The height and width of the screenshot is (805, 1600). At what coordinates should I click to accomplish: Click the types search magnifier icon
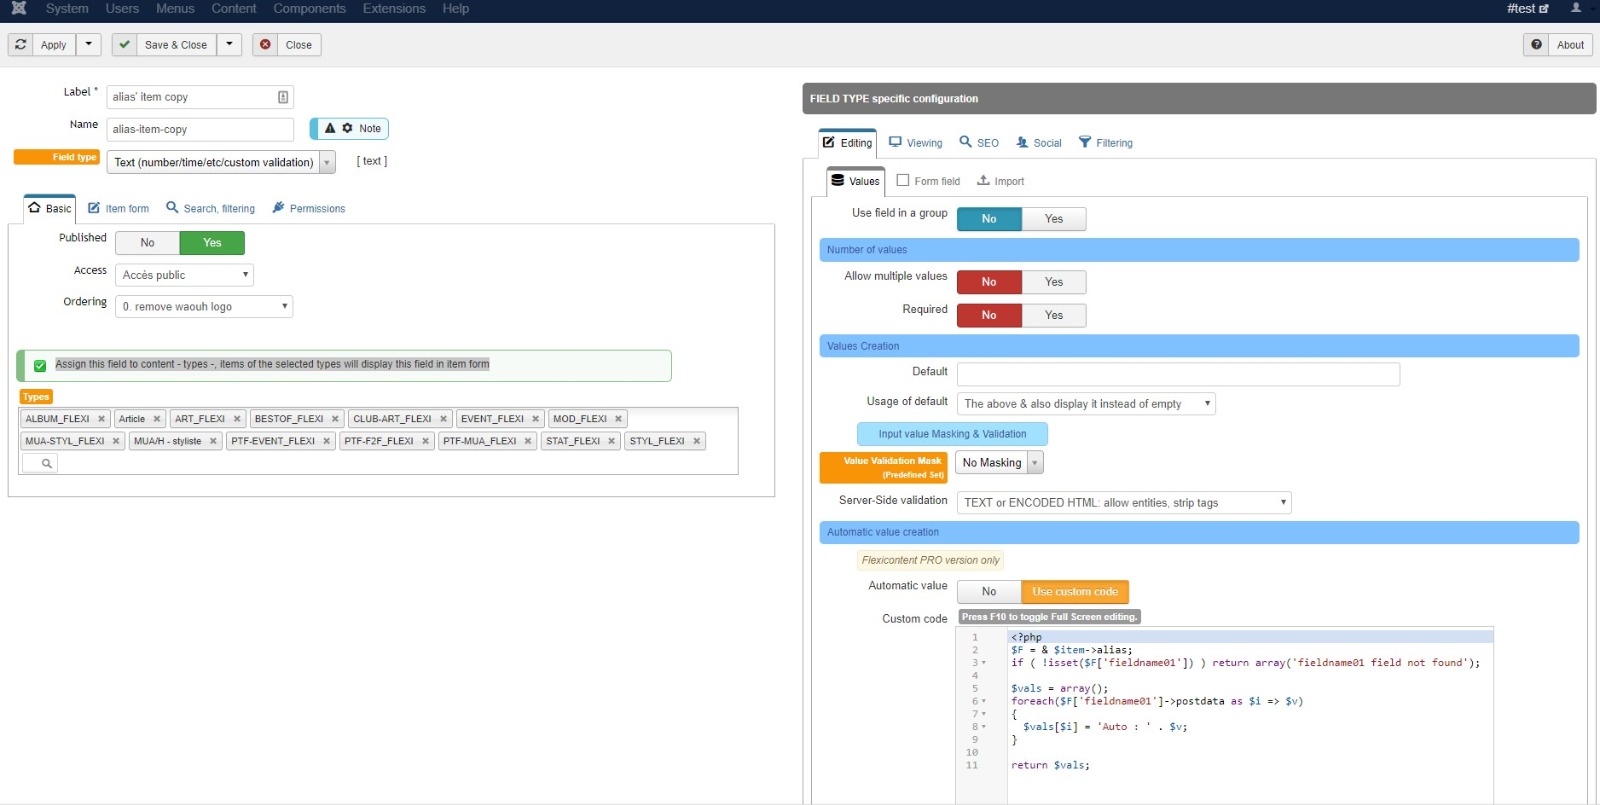point(46,463)
